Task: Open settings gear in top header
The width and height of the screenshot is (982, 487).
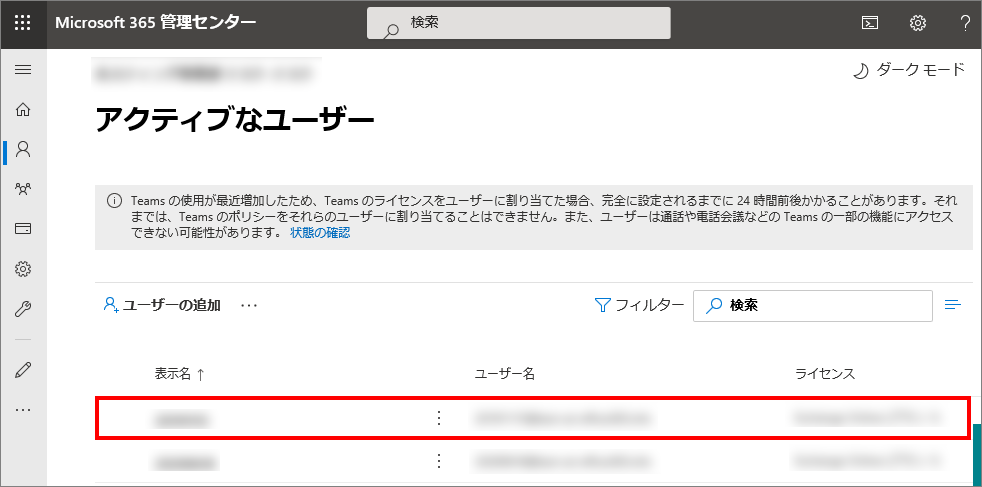Action: coord(917,23)
